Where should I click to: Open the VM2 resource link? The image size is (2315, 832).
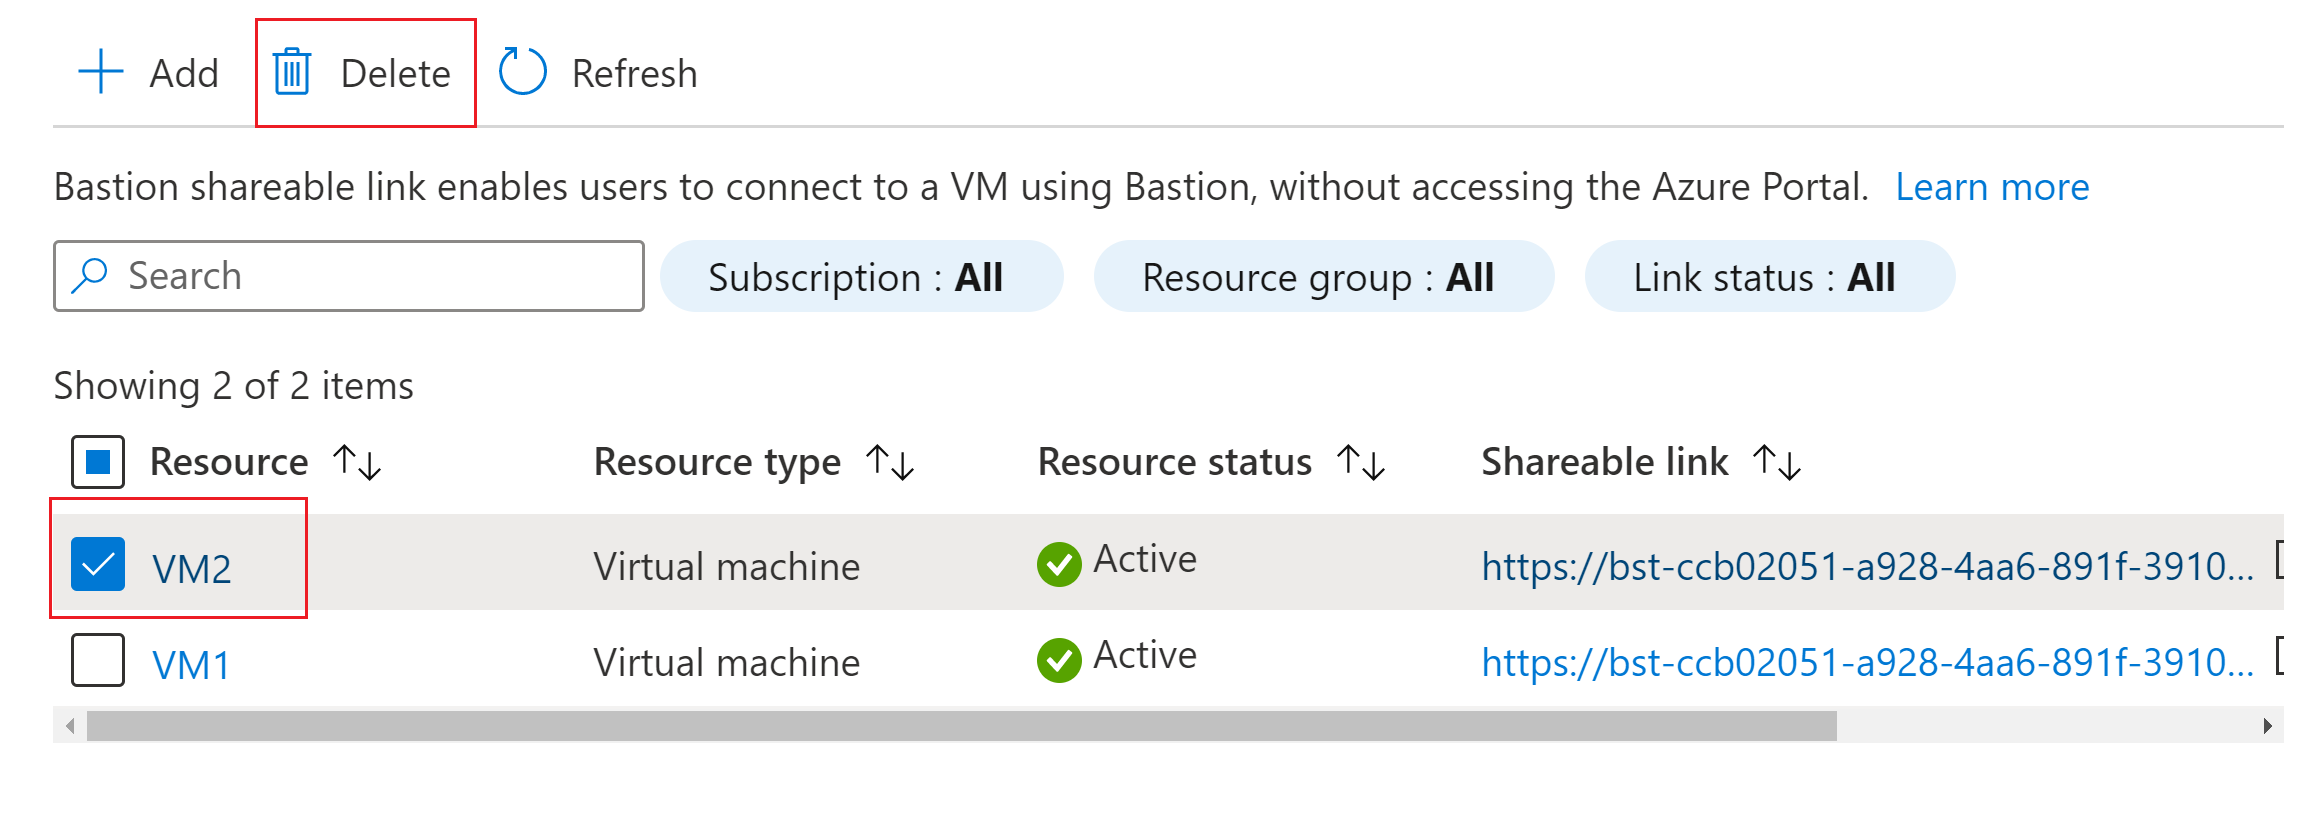point(191,569)
